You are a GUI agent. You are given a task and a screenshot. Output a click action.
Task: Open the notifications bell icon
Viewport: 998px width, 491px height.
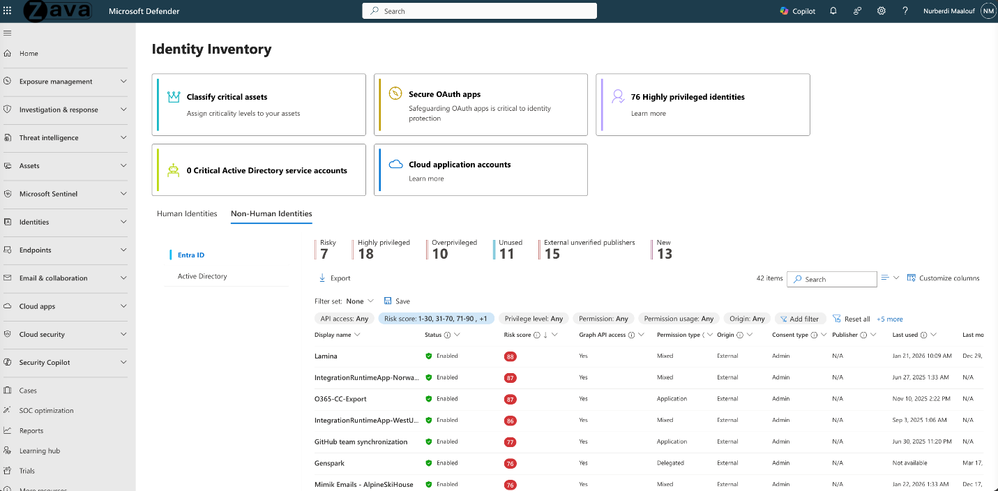click(833, 11)
